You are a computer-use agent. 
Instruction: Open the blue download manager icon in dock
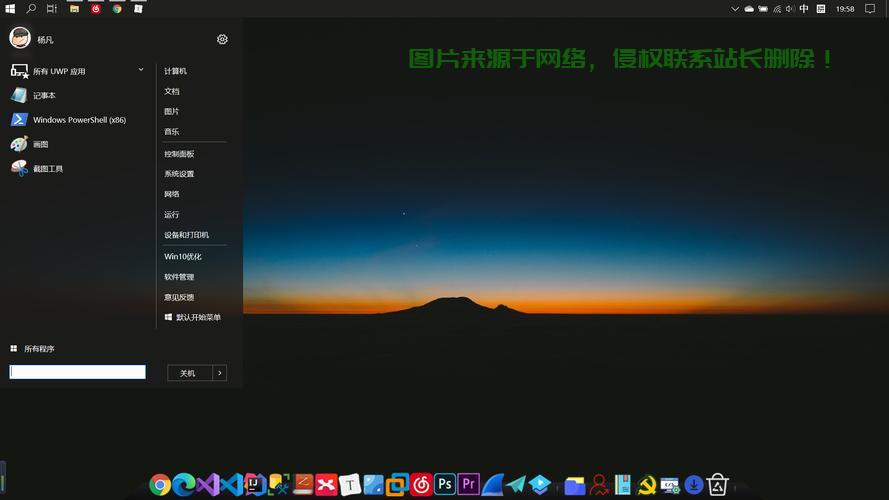coord(693,485)
